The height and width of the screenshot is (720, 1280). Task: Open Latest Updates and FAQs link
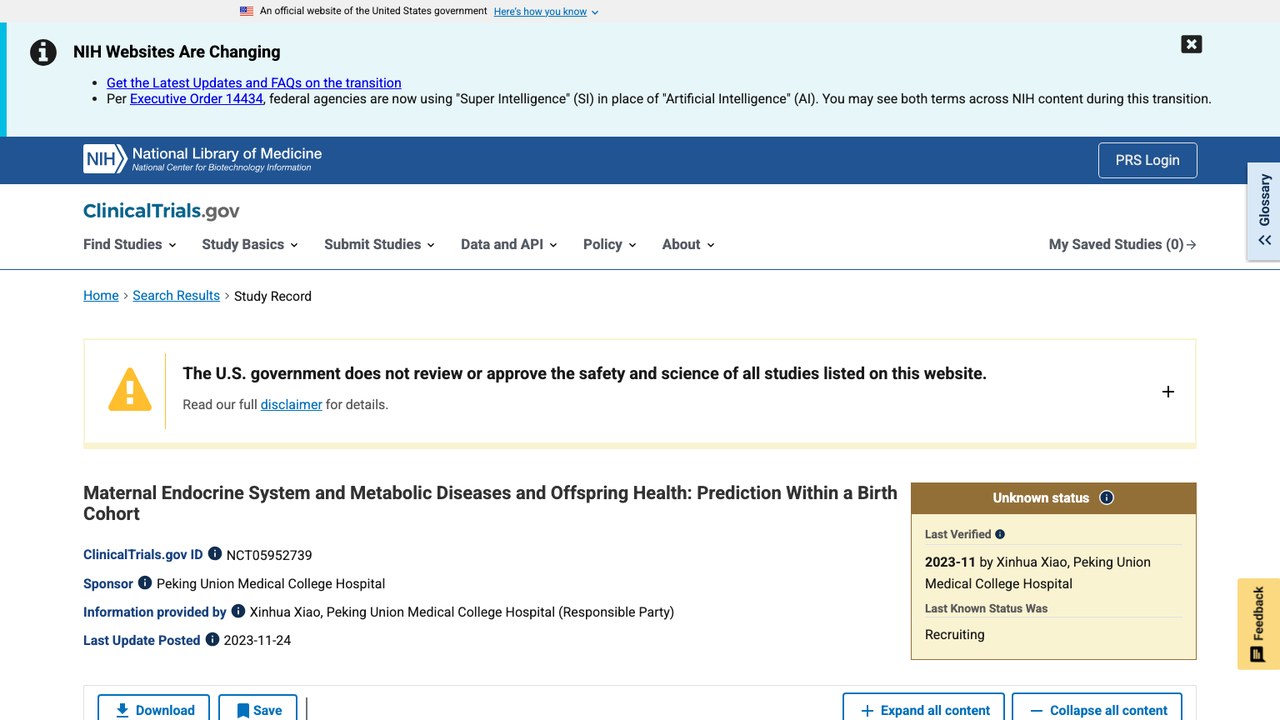click(254, 83)
